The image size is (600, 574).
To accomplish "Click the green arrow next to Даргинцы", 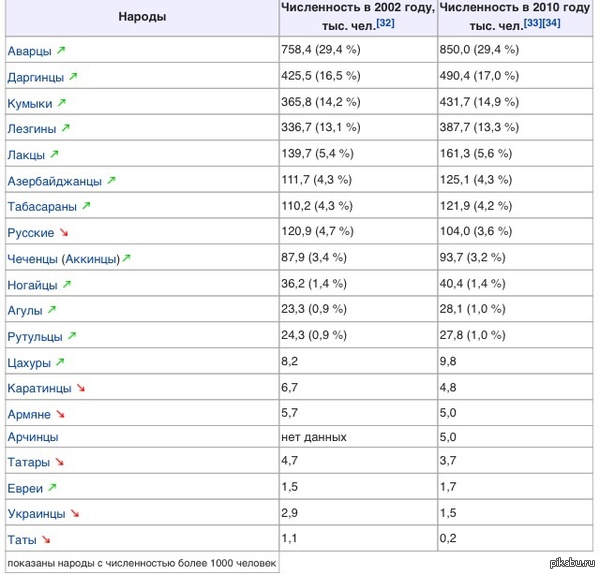I will tap(73, 76).
